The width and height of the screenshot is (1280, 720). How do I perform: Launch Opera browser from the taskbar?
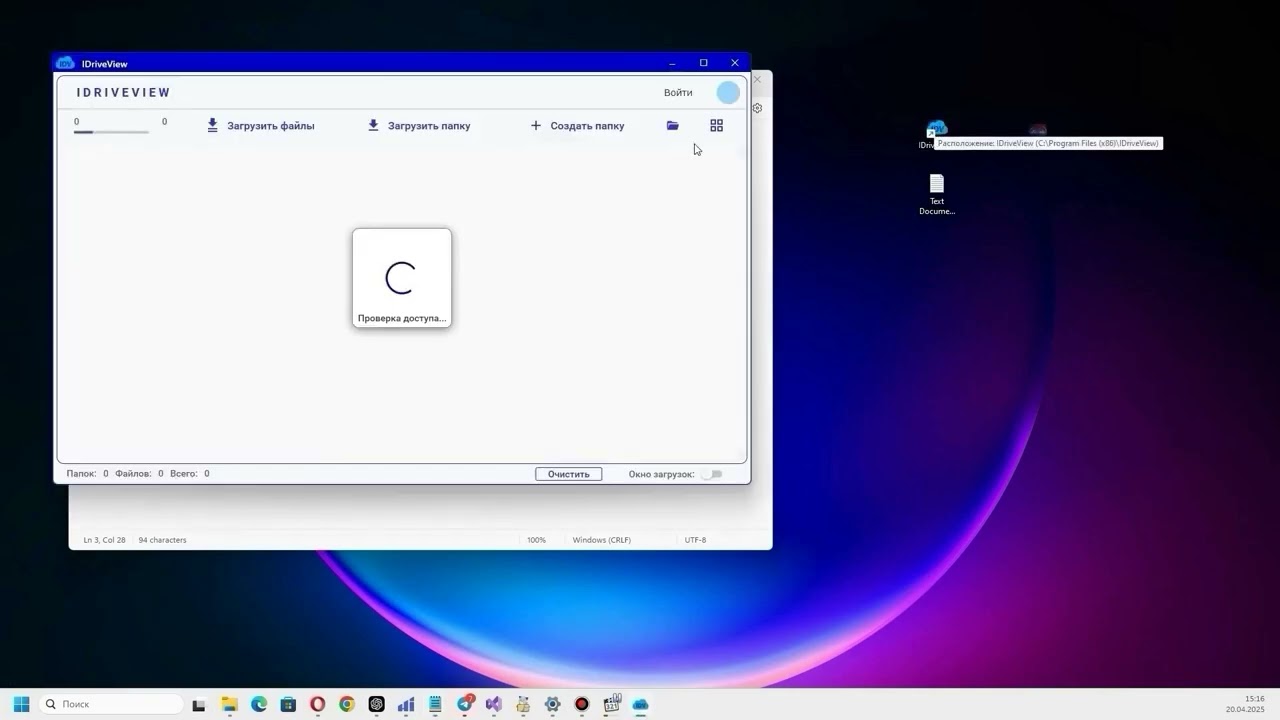(x=317, y=704)
